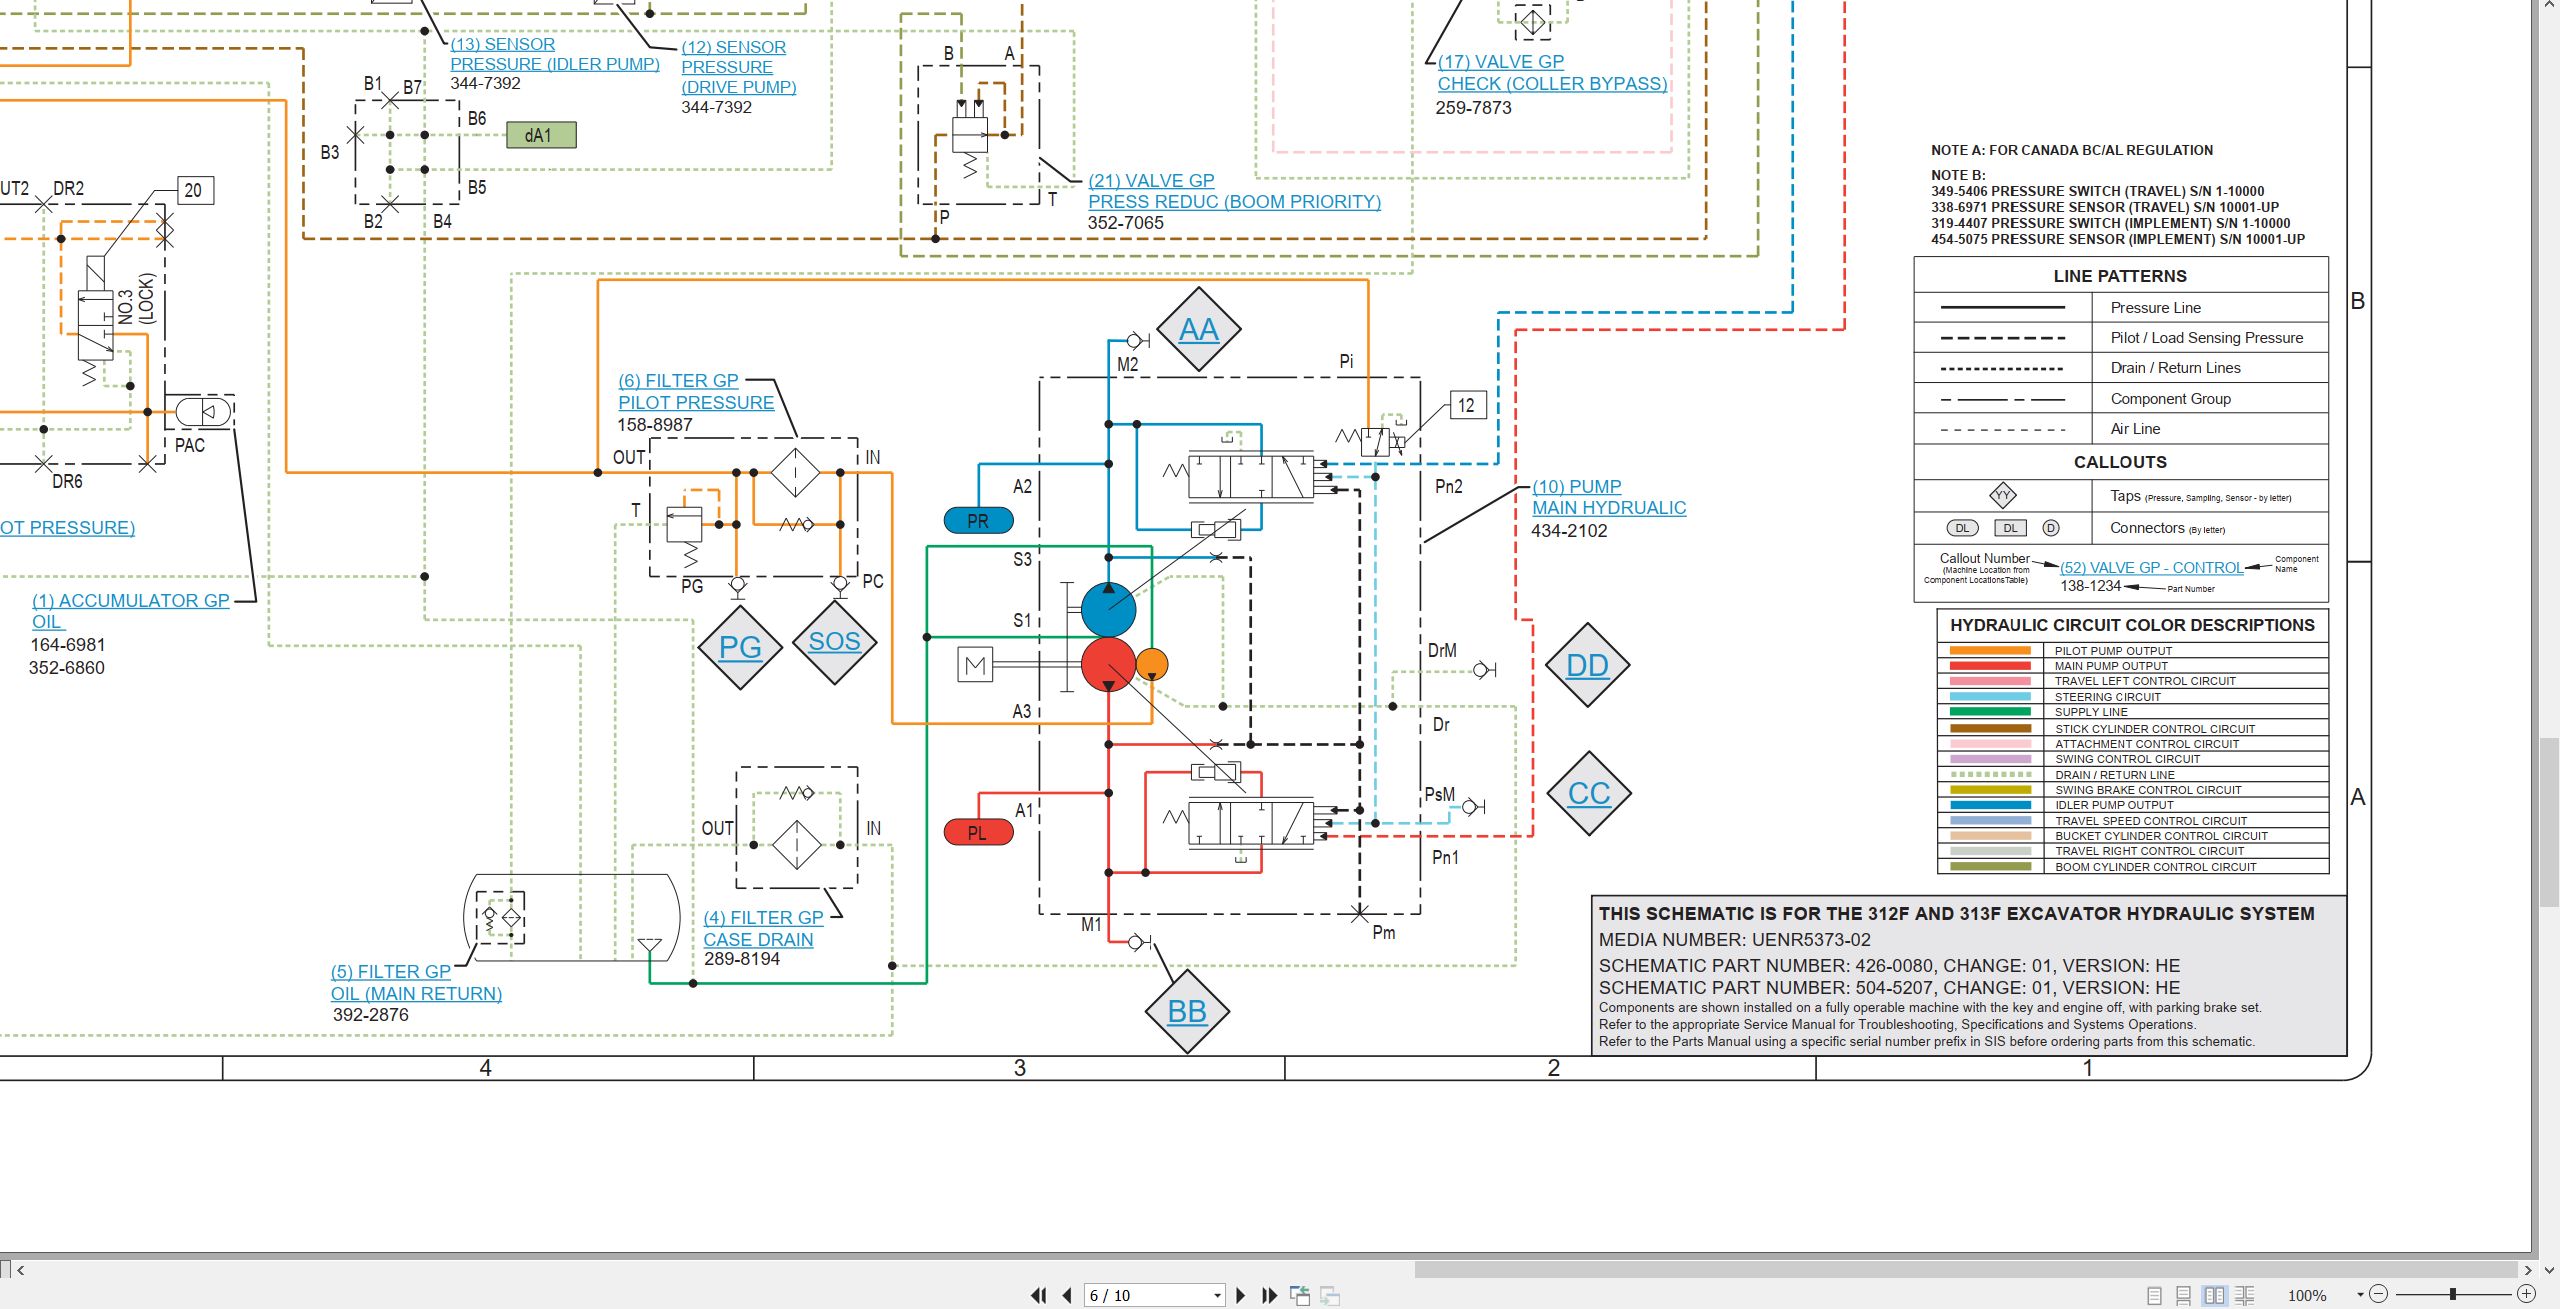
Task: Open the (1) ACCUMULATOR GP OIL link
Action: click(x=130, y=611)
